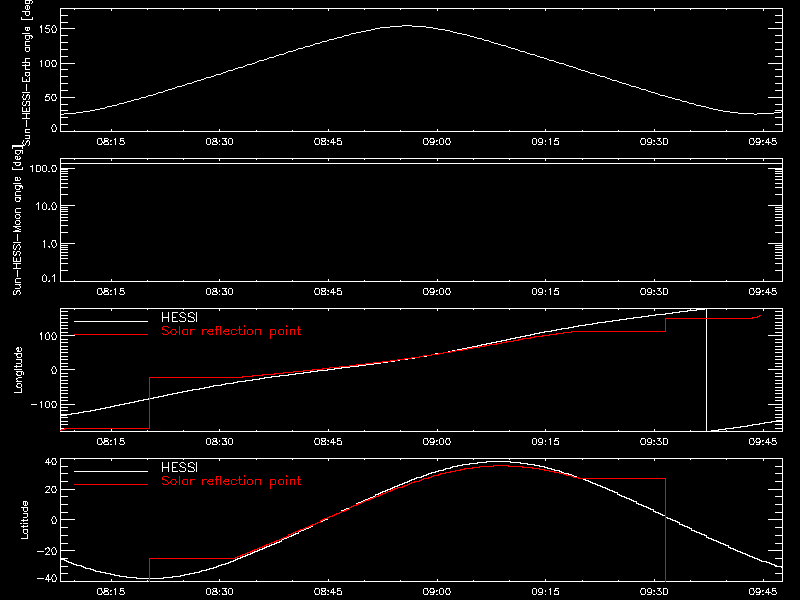Click the Sun-HESSI-Earth angle axis title
800x600 pixels.
[x=27, y=72]
